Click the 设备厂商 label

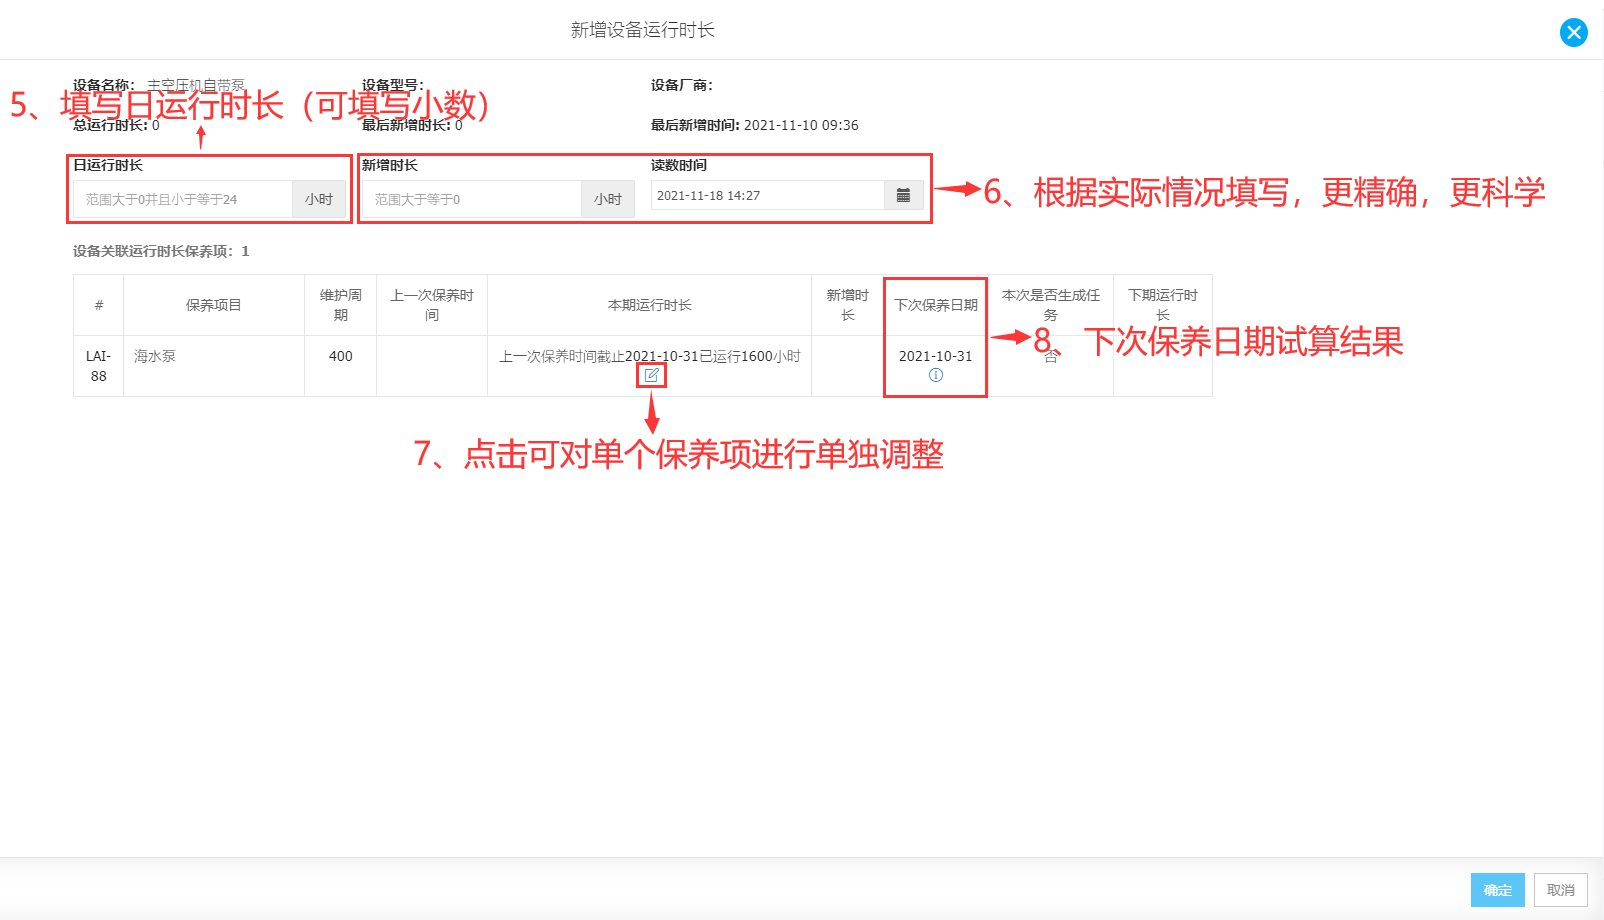[681, 85]
